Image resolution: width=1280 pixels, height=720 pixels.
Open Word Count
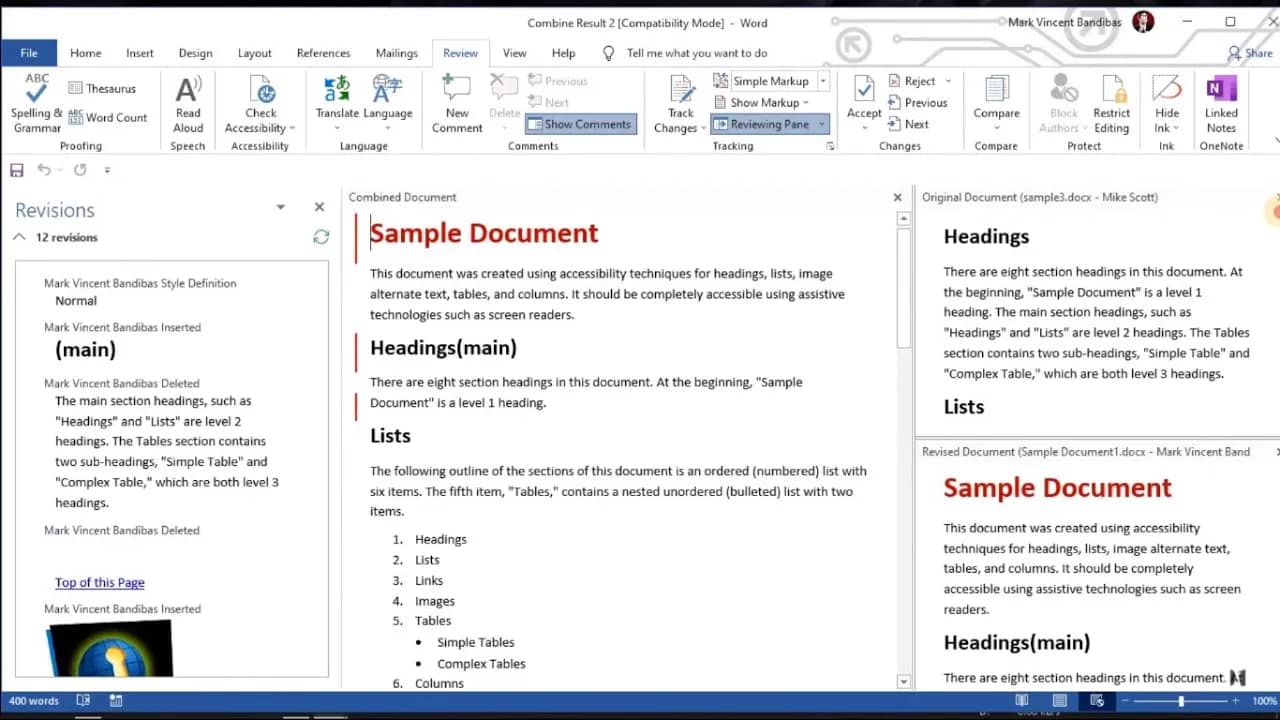click(x=108, y=117)
